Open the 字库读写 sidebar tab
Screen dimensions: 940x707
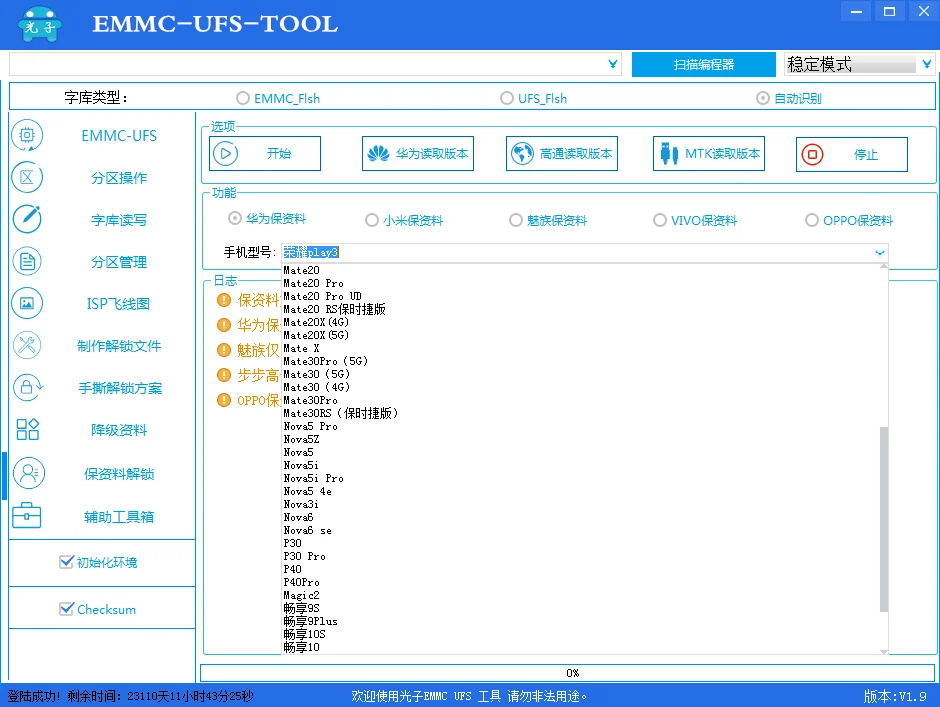[119, 220]
